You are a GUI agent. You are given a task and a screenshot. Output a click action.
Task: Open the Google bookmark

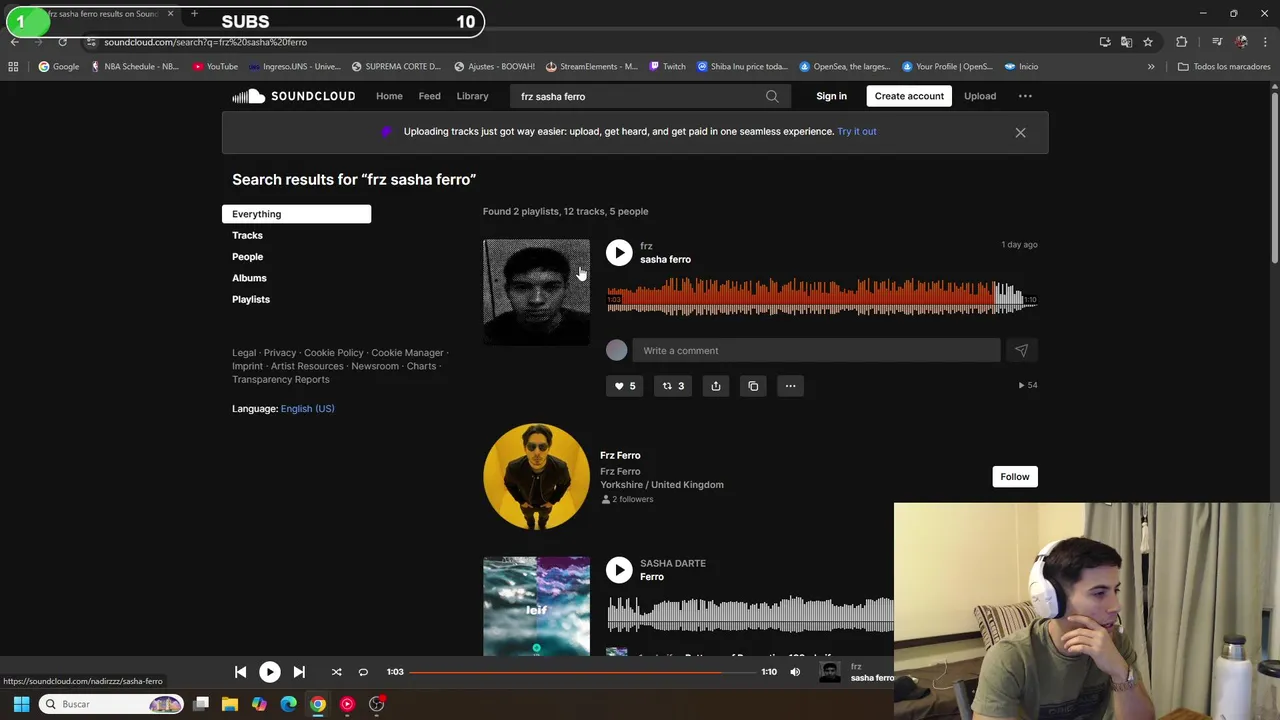tap(58, 67)
